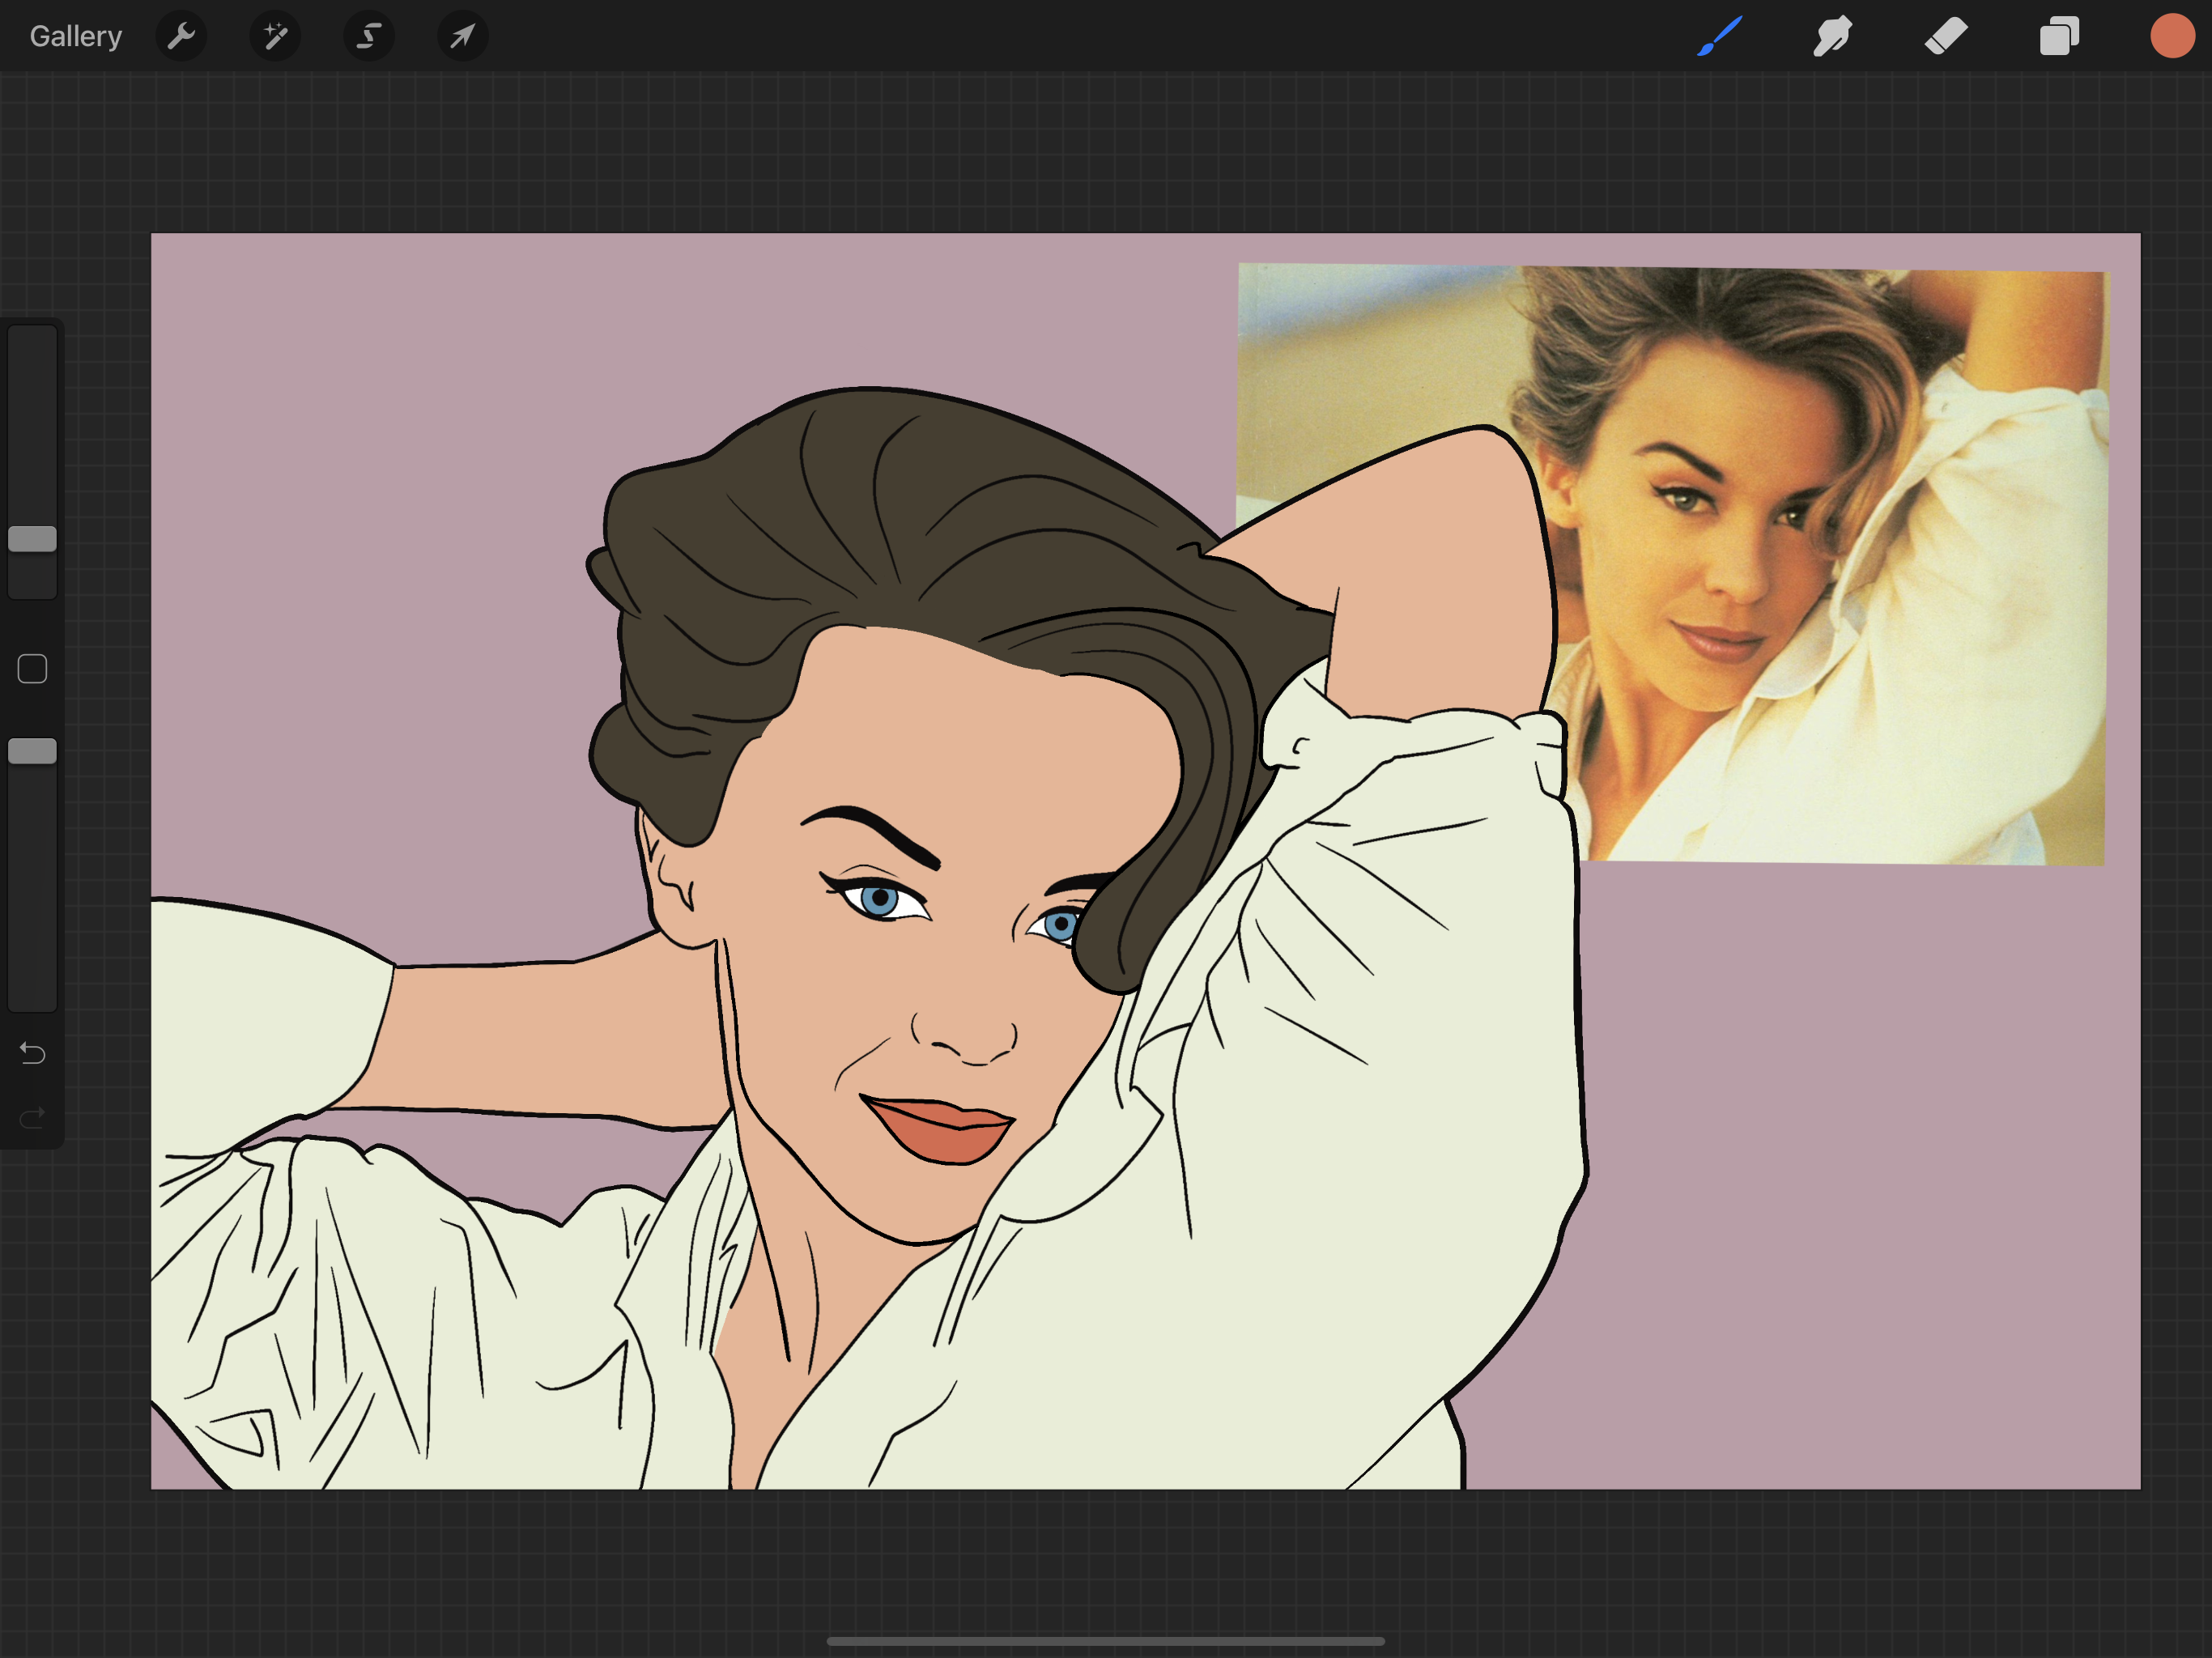
Task: Activate the Transform arrow tool
Action: 462,37
